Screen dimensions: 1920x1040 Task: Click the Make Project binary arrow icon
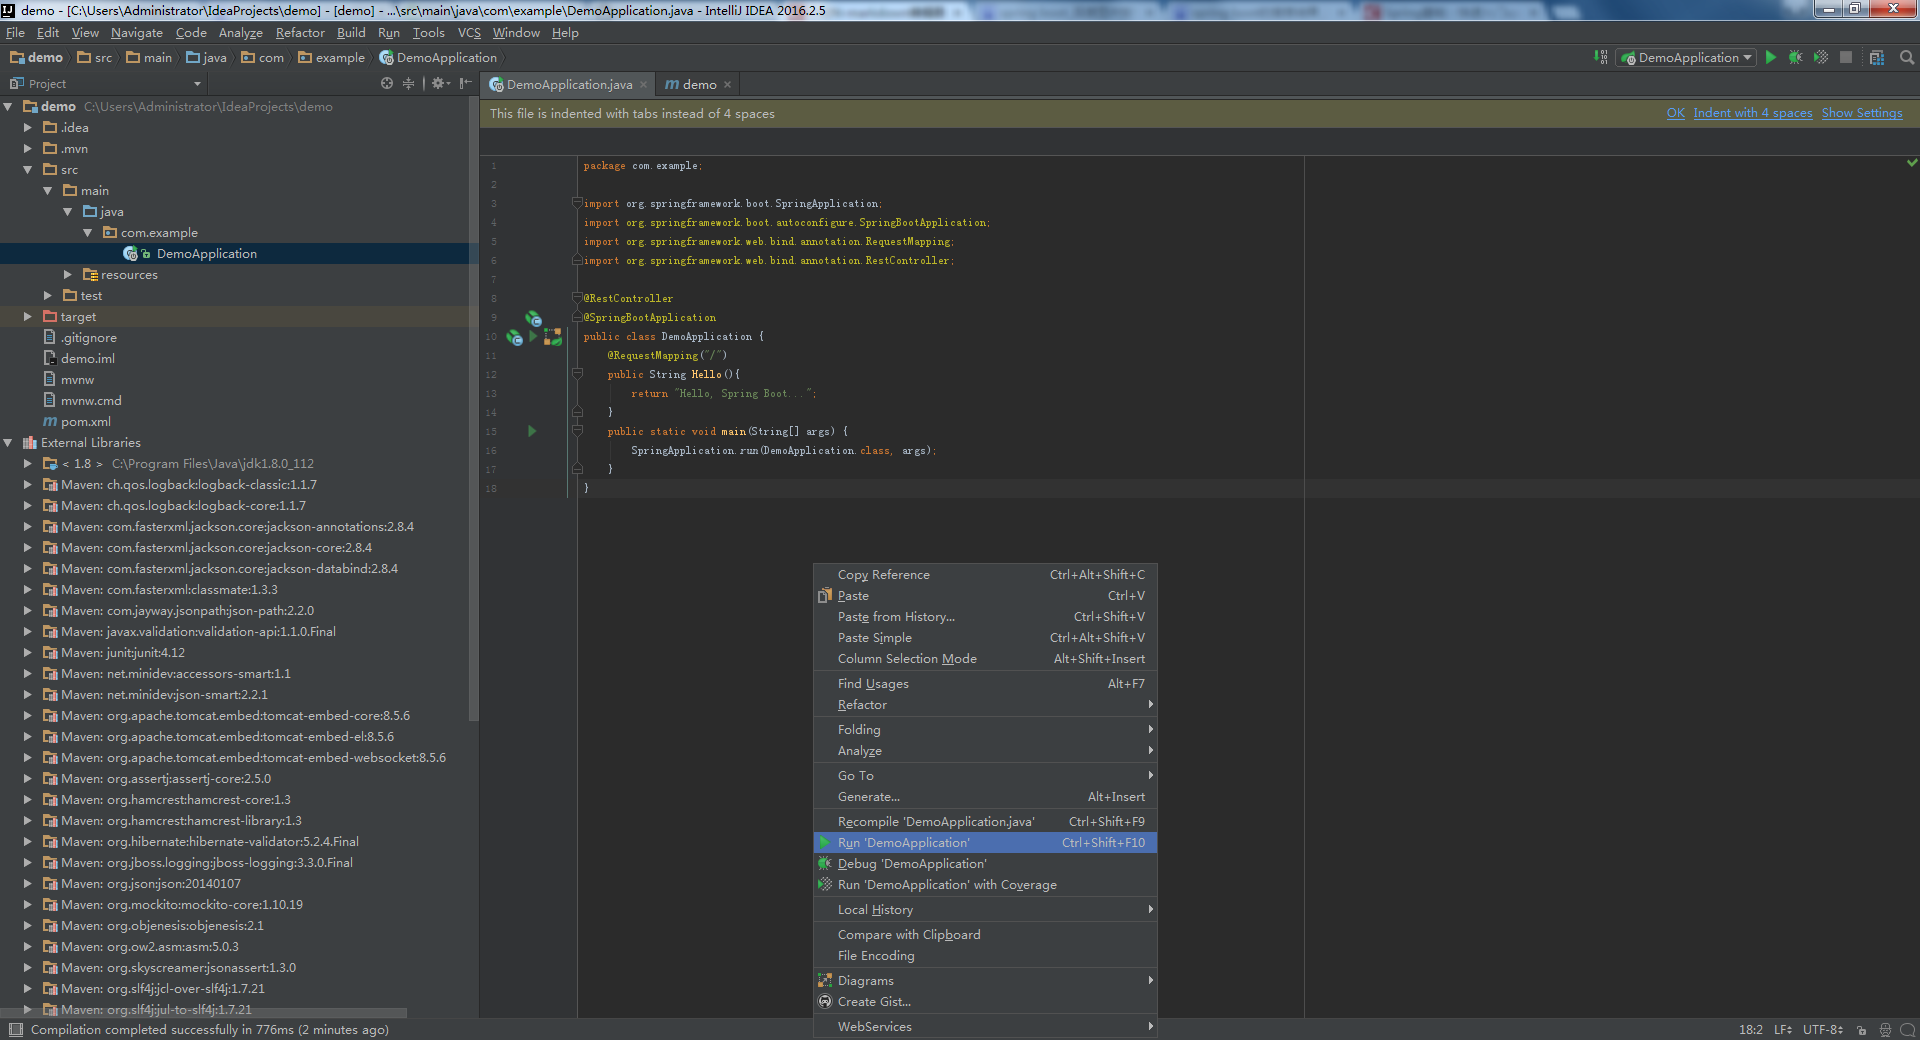pos(1600,58)
